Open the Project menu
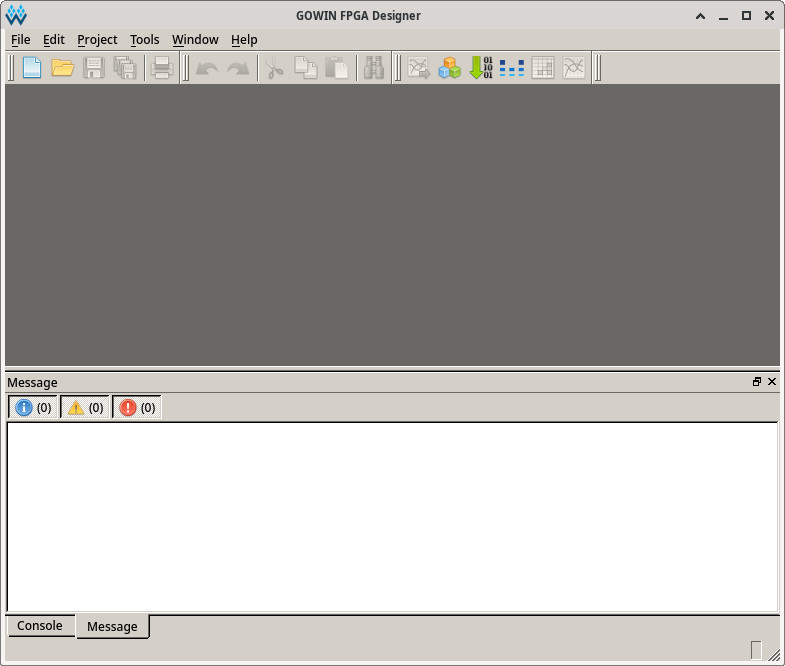This screenshot has width=785, height=666. (97, 40)
